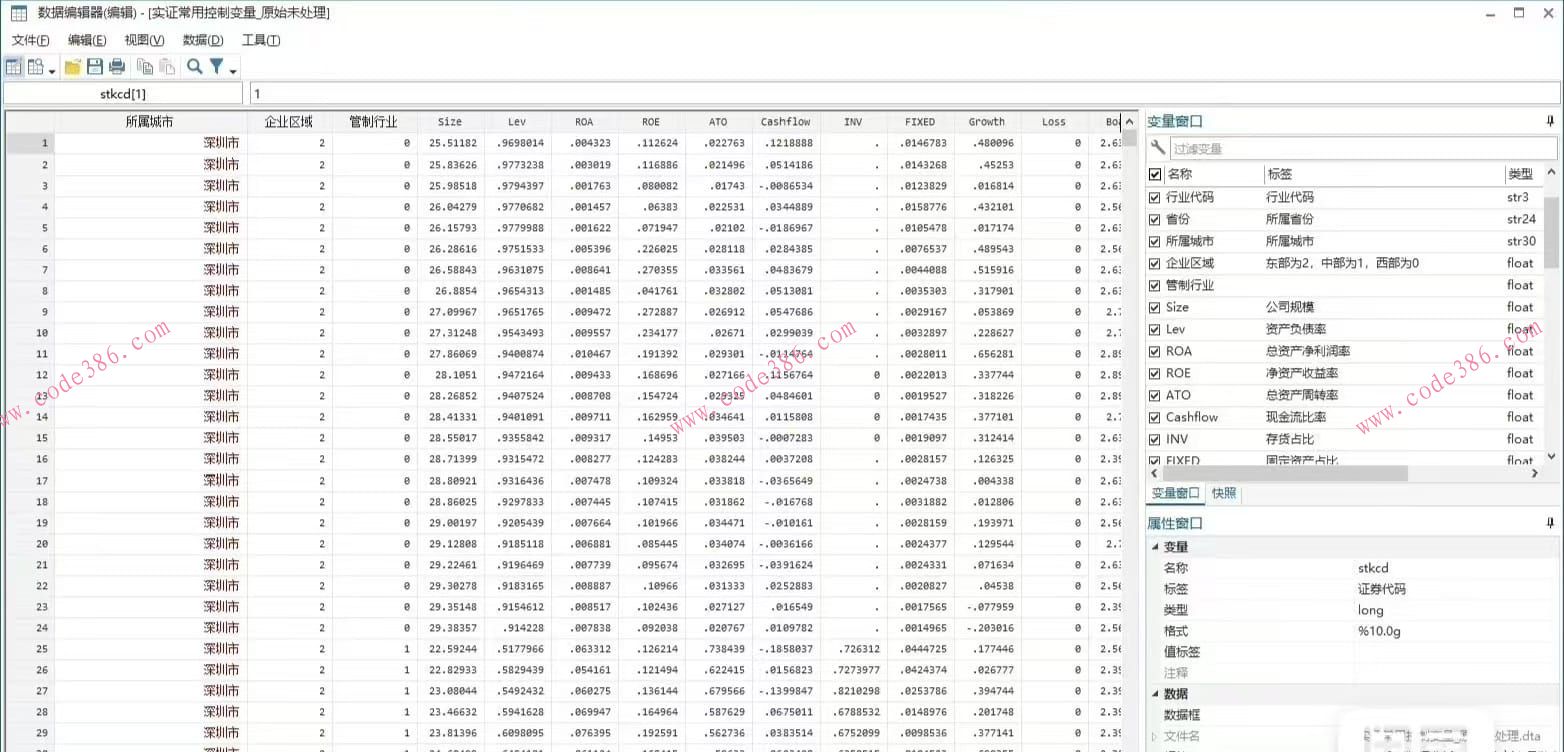Uncheck the ROA variable checkbox
Image resolution: width=1564 pixels, height=752 pixels.
click(1155, 351)
